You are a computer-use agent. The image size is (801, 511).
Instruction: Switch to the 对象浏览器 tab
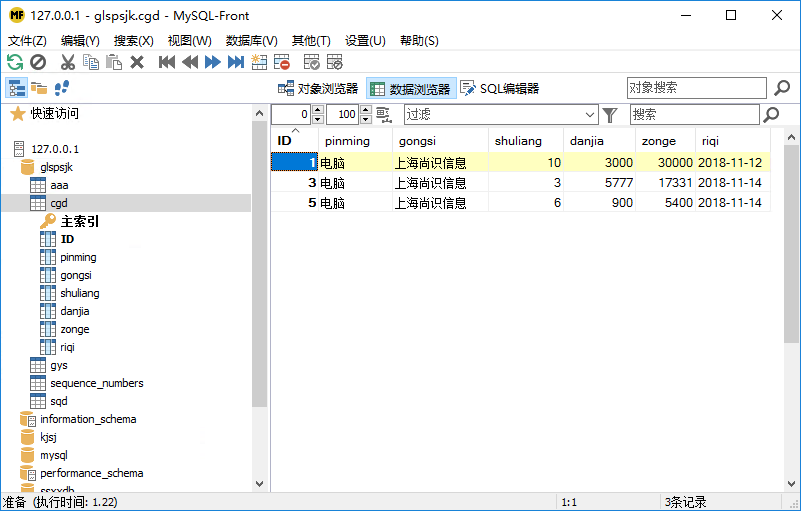[318, 88]
